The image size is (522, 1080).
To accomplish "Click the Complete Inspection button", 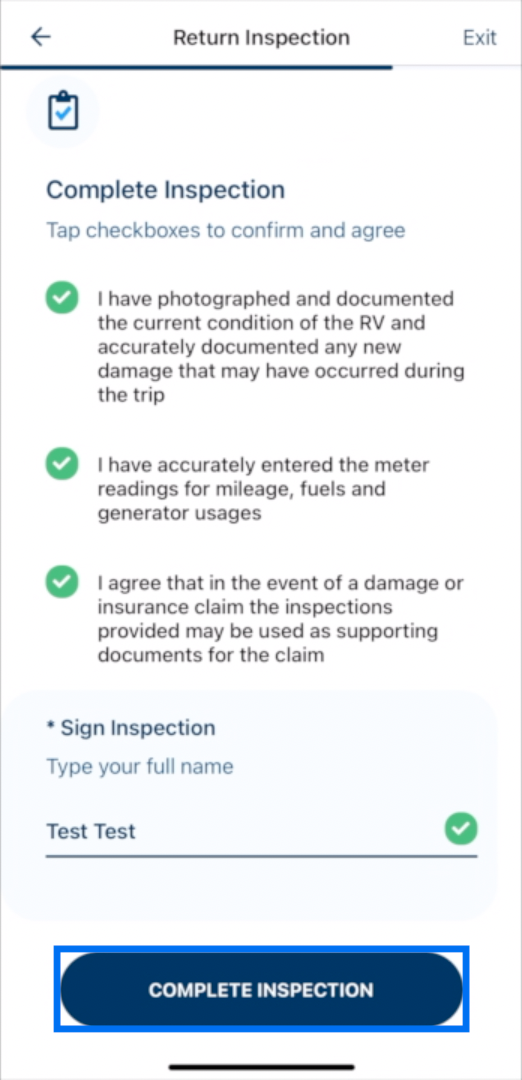I will coord(262,989).
